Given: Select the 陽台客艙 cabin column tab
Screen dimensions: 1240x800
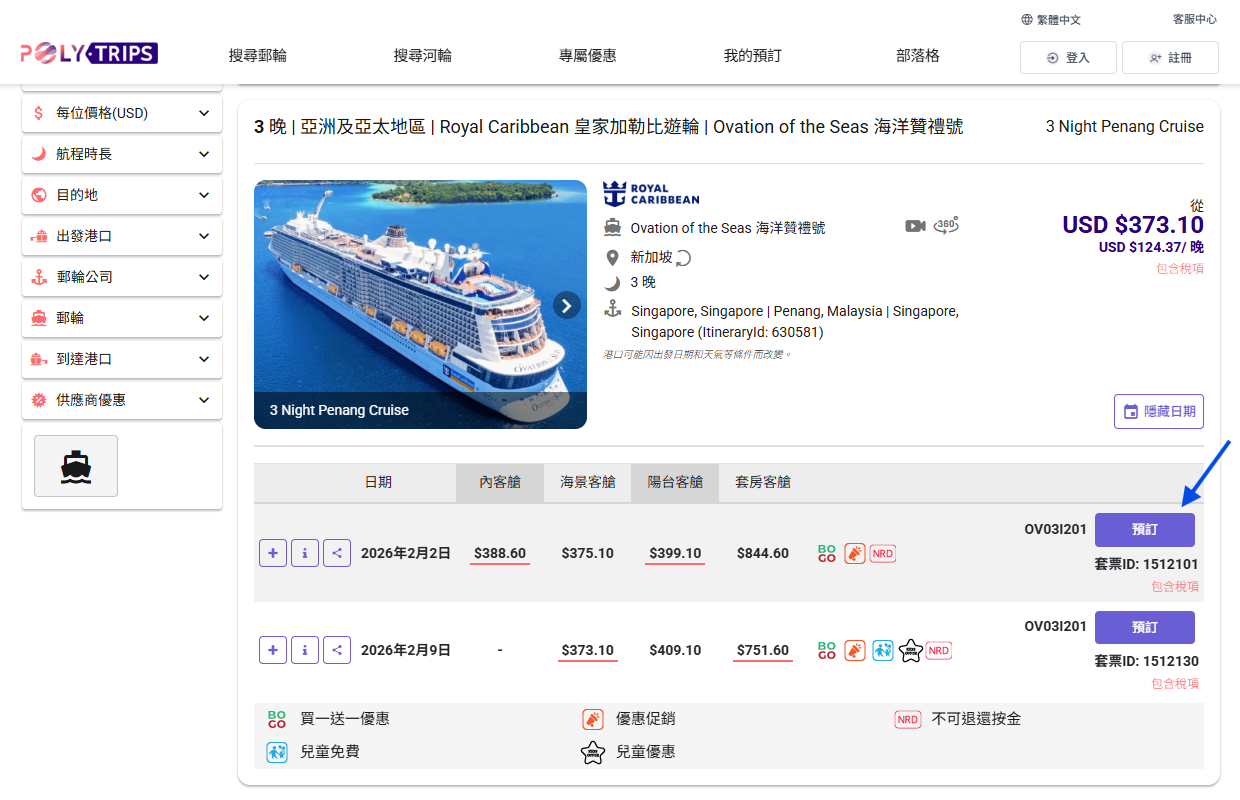Looking at the screenshot, I should tap(675, 482).
